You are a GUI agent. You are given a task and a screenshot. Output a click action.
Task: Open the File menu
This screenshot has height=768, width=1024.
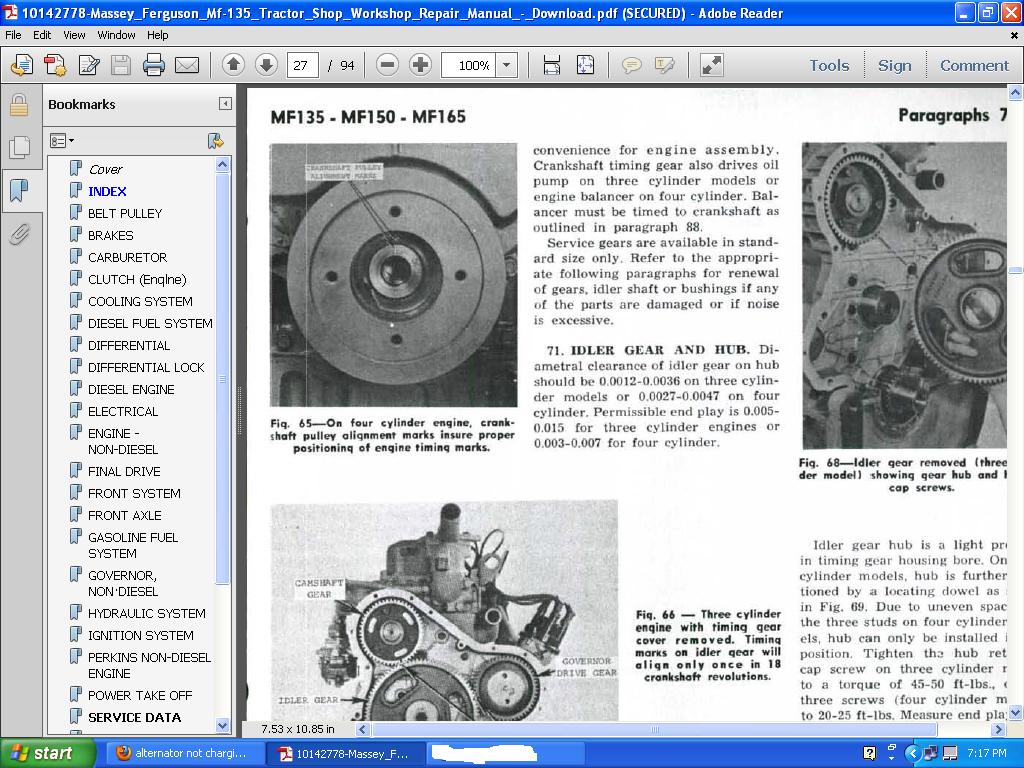(13, 35)
